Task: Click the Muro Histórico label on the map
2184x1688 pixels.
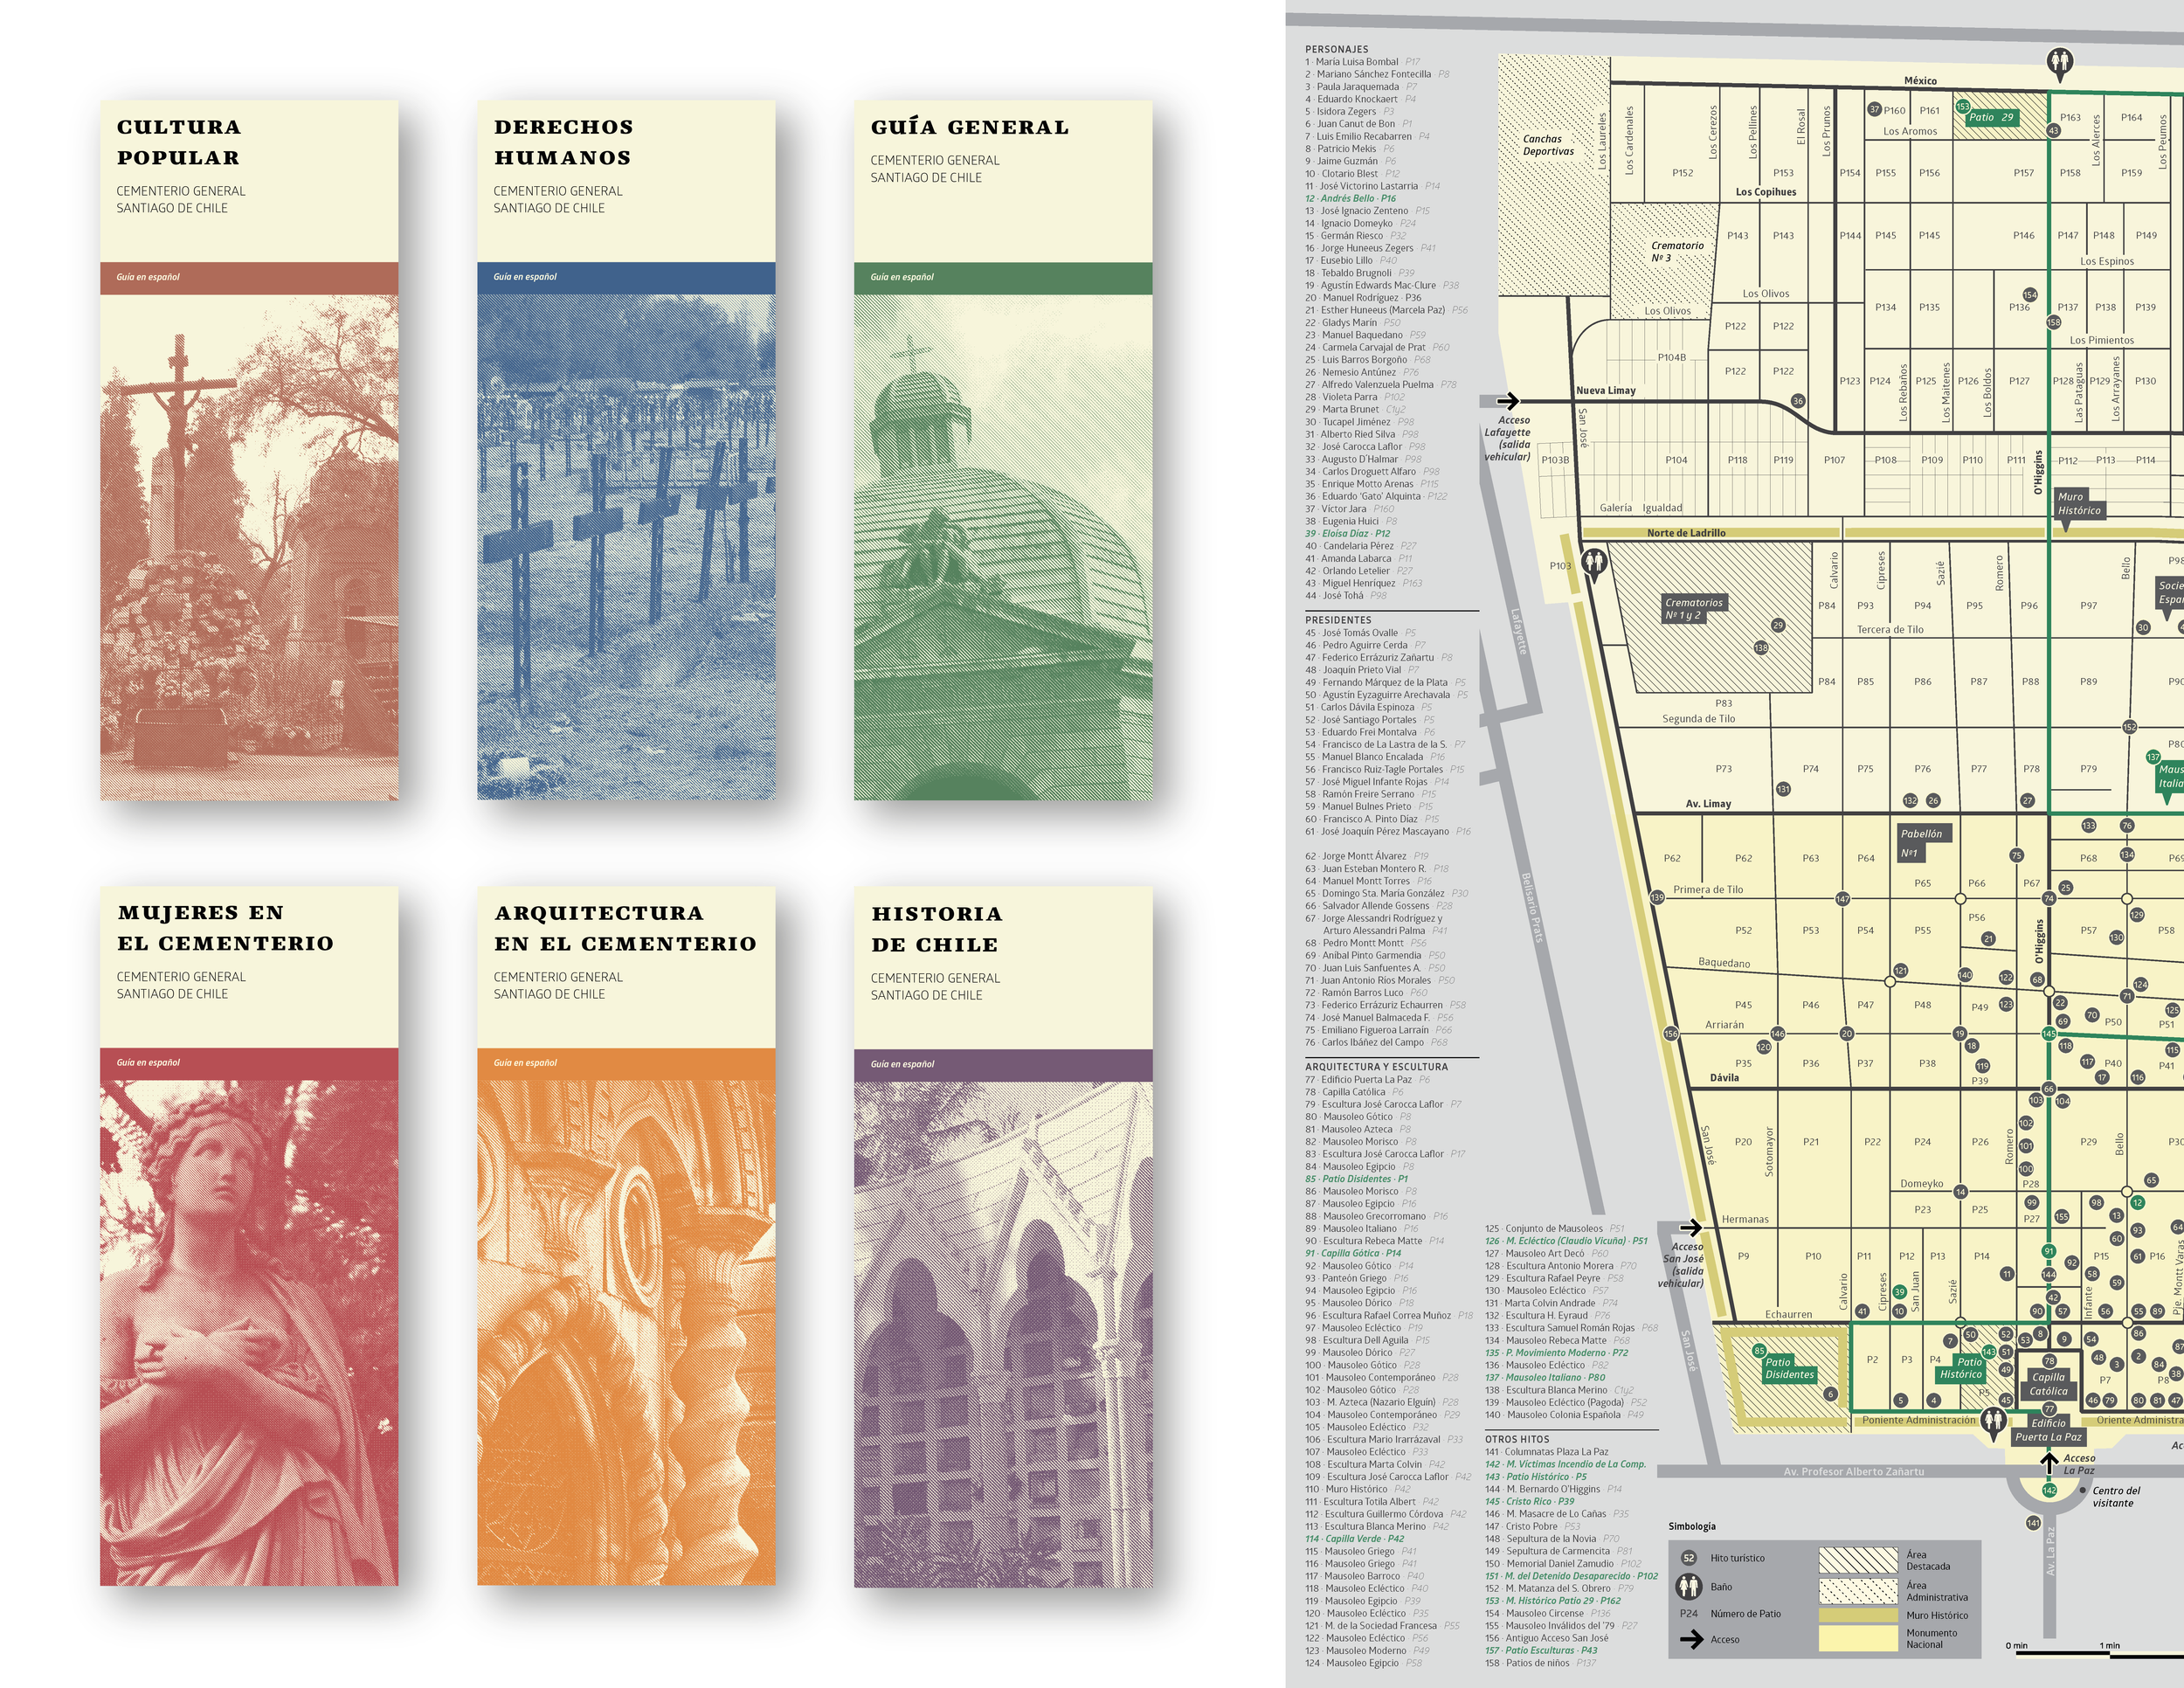Action: 2079,504
